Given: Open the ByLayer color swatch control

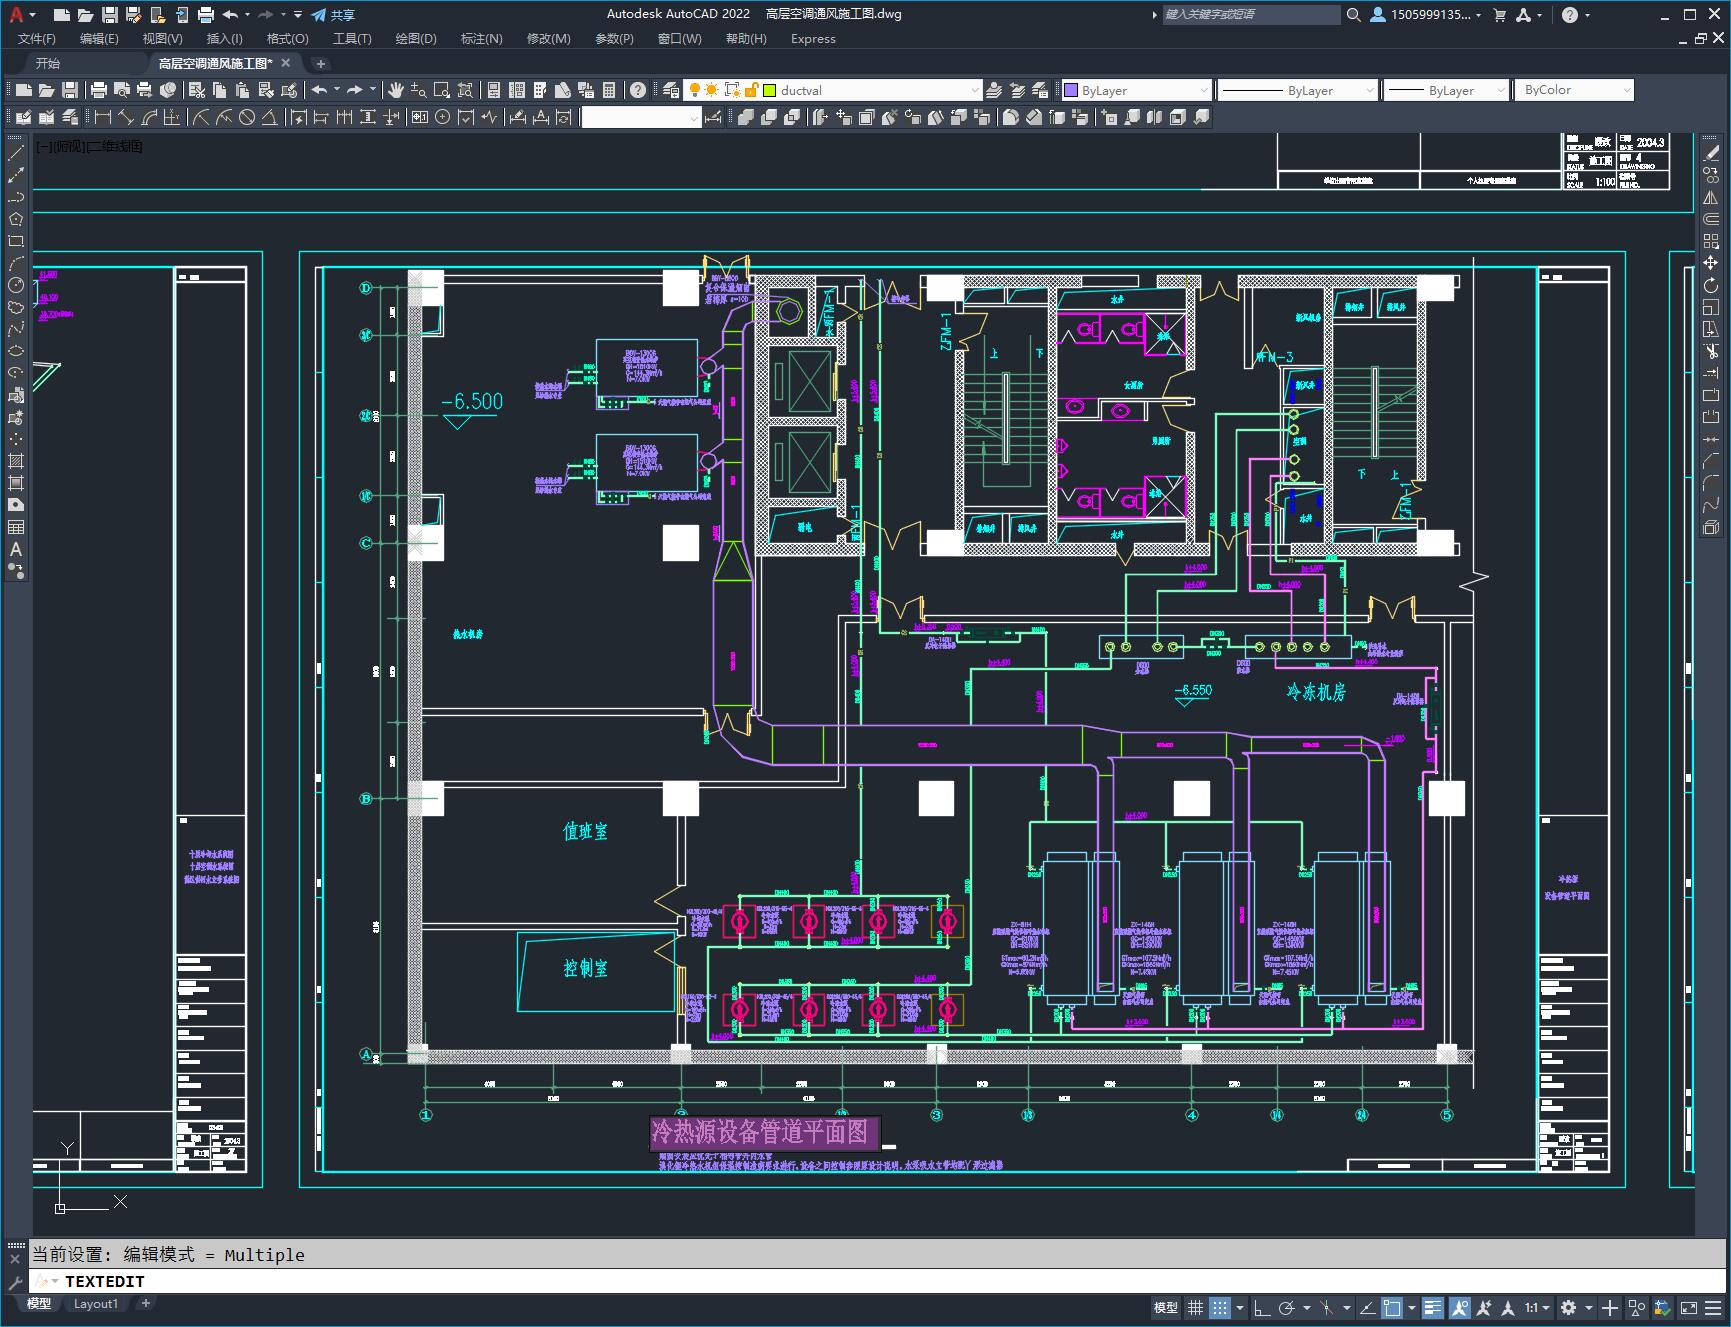Looking at the screenshot, I should [x=1136, y=90].
